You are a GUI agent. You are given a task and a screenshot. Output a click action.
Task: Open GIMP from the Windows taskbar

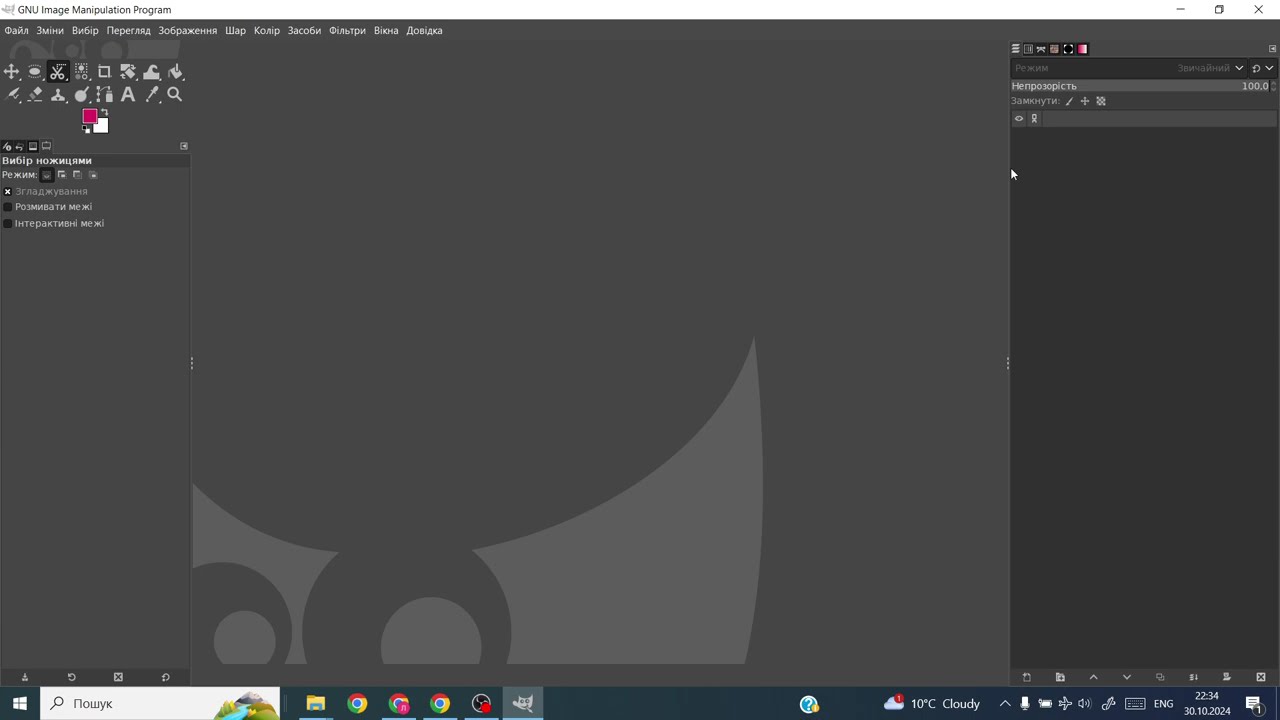(x=523, y=703)
